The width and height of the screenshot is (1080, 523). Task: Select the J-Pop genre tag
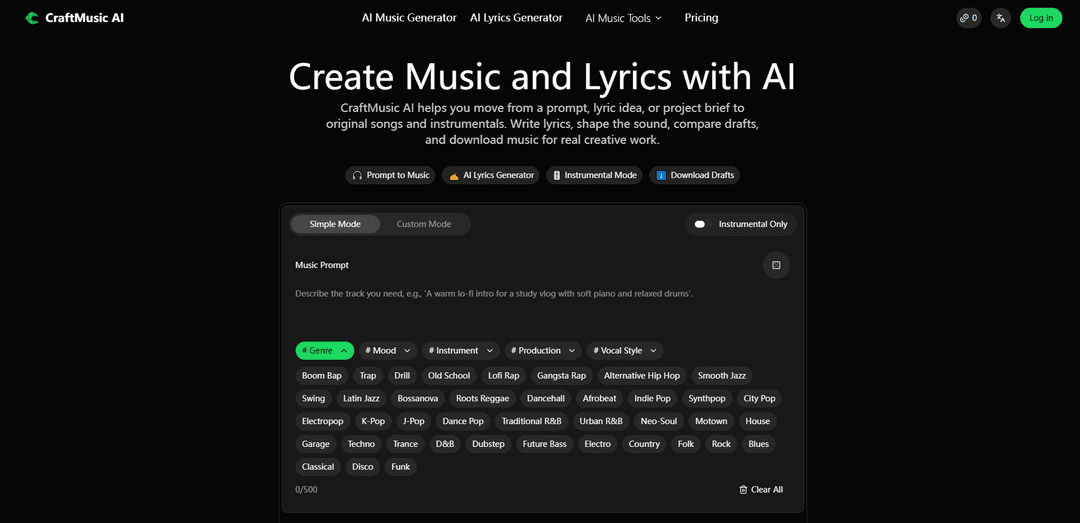pos(413,421)
